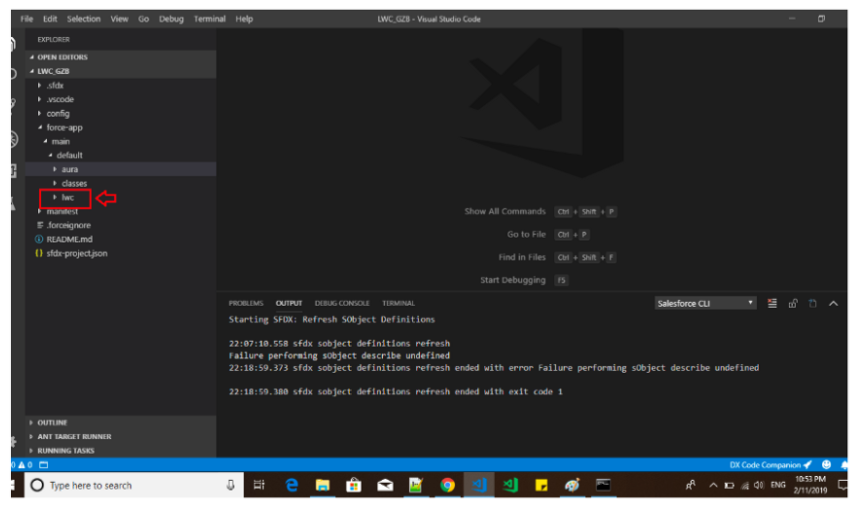Expand the classes folder
860x510 pixels.
[120, 183]
